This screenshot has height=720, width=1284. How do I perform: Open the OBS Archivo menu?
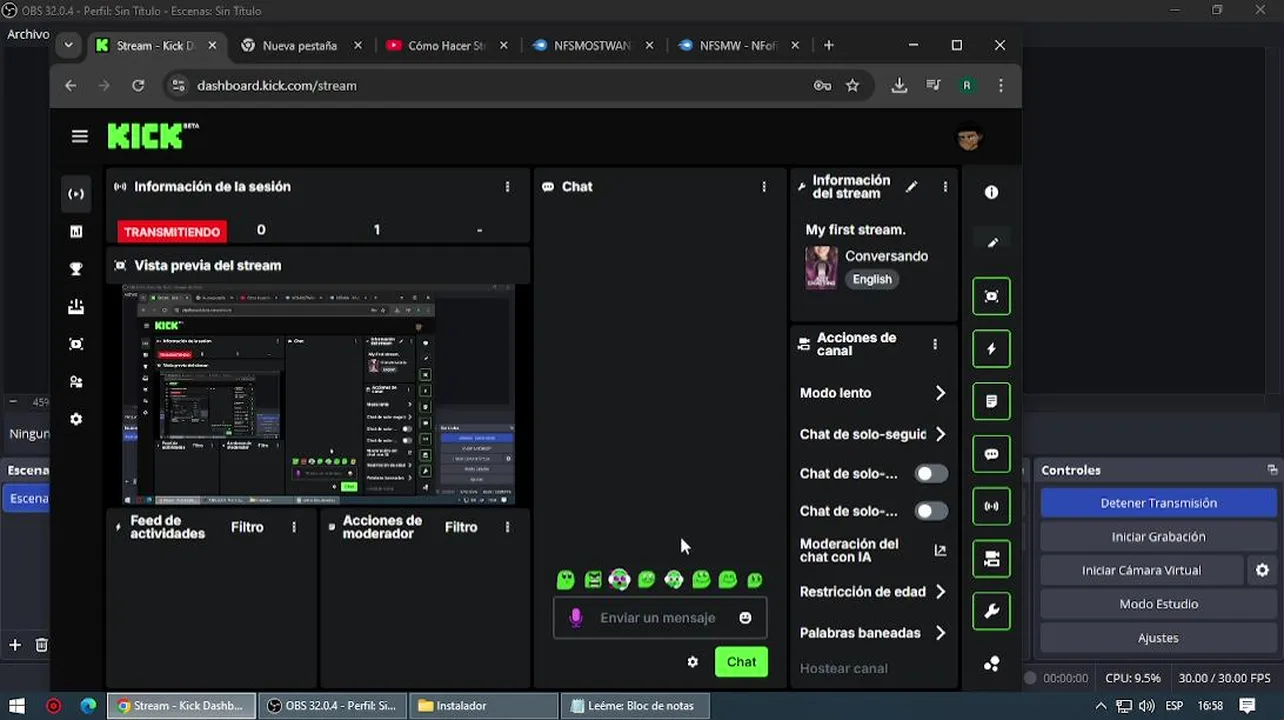28,34
